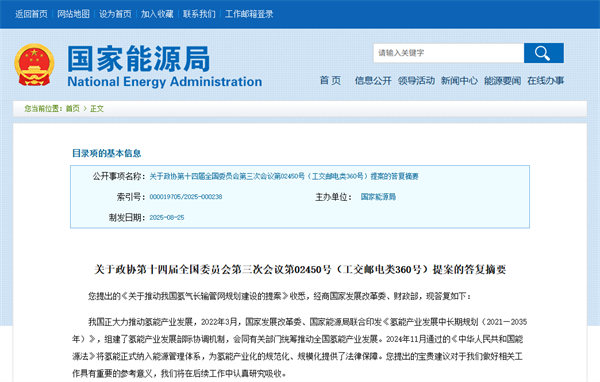Open the 新闻中心 navigation menu

[x=459, y=80]
